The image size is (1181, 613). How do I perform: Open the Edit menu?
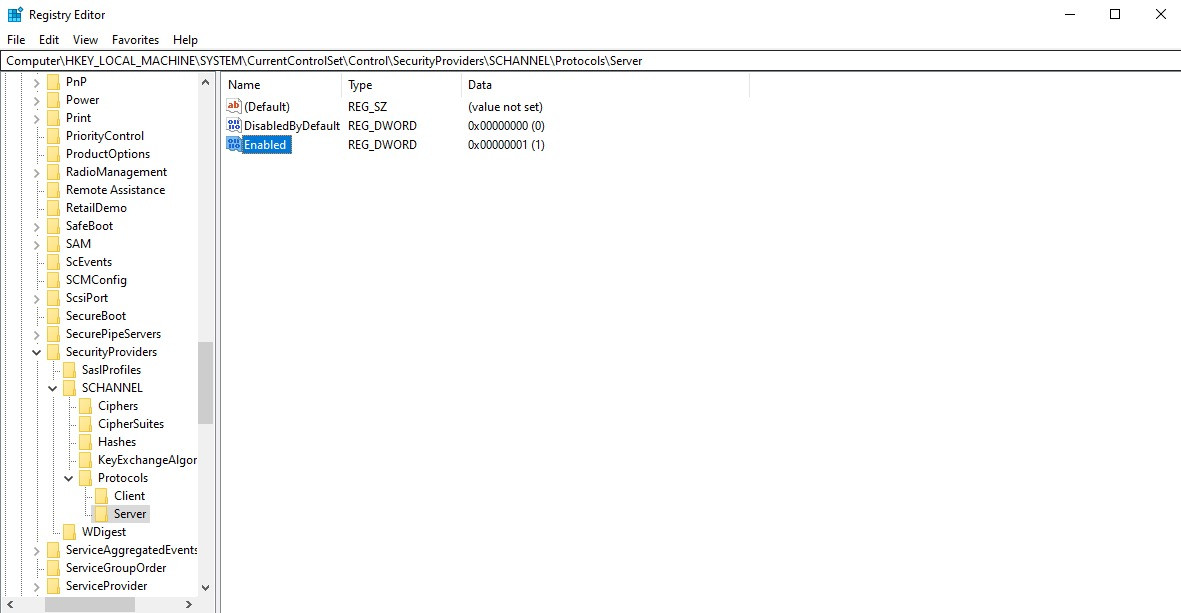pos(49,40)
